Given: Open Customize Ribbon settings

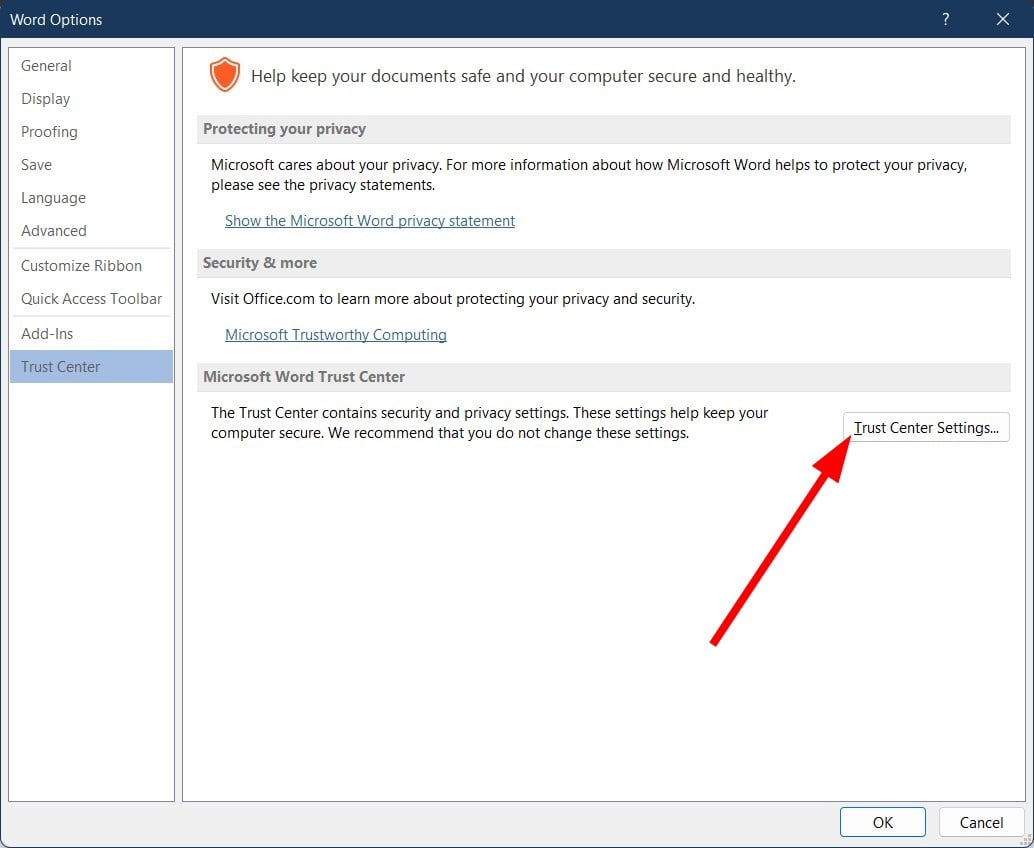Looking at the screenshot, I should (x=91, y=266).
